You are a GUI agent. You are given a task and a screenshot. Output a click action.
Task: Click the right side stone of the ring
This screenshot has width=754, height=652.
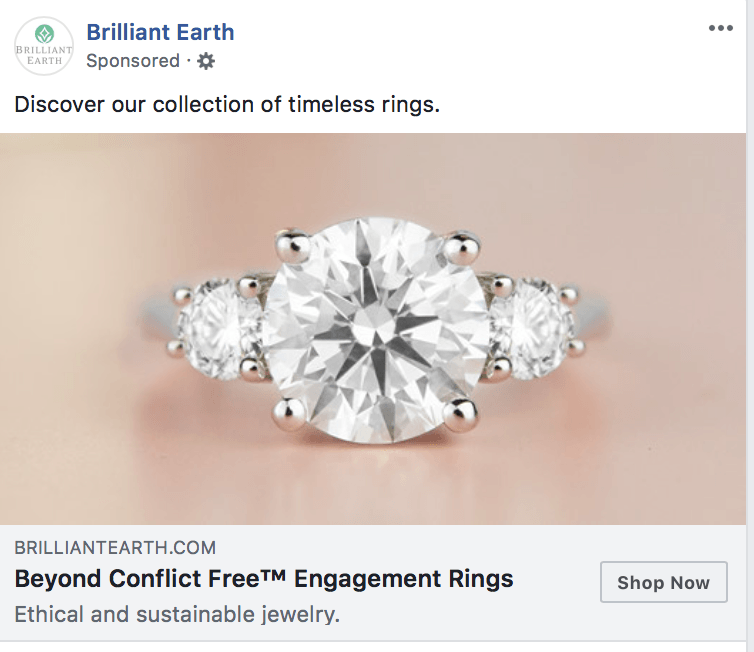click(531, 328)
